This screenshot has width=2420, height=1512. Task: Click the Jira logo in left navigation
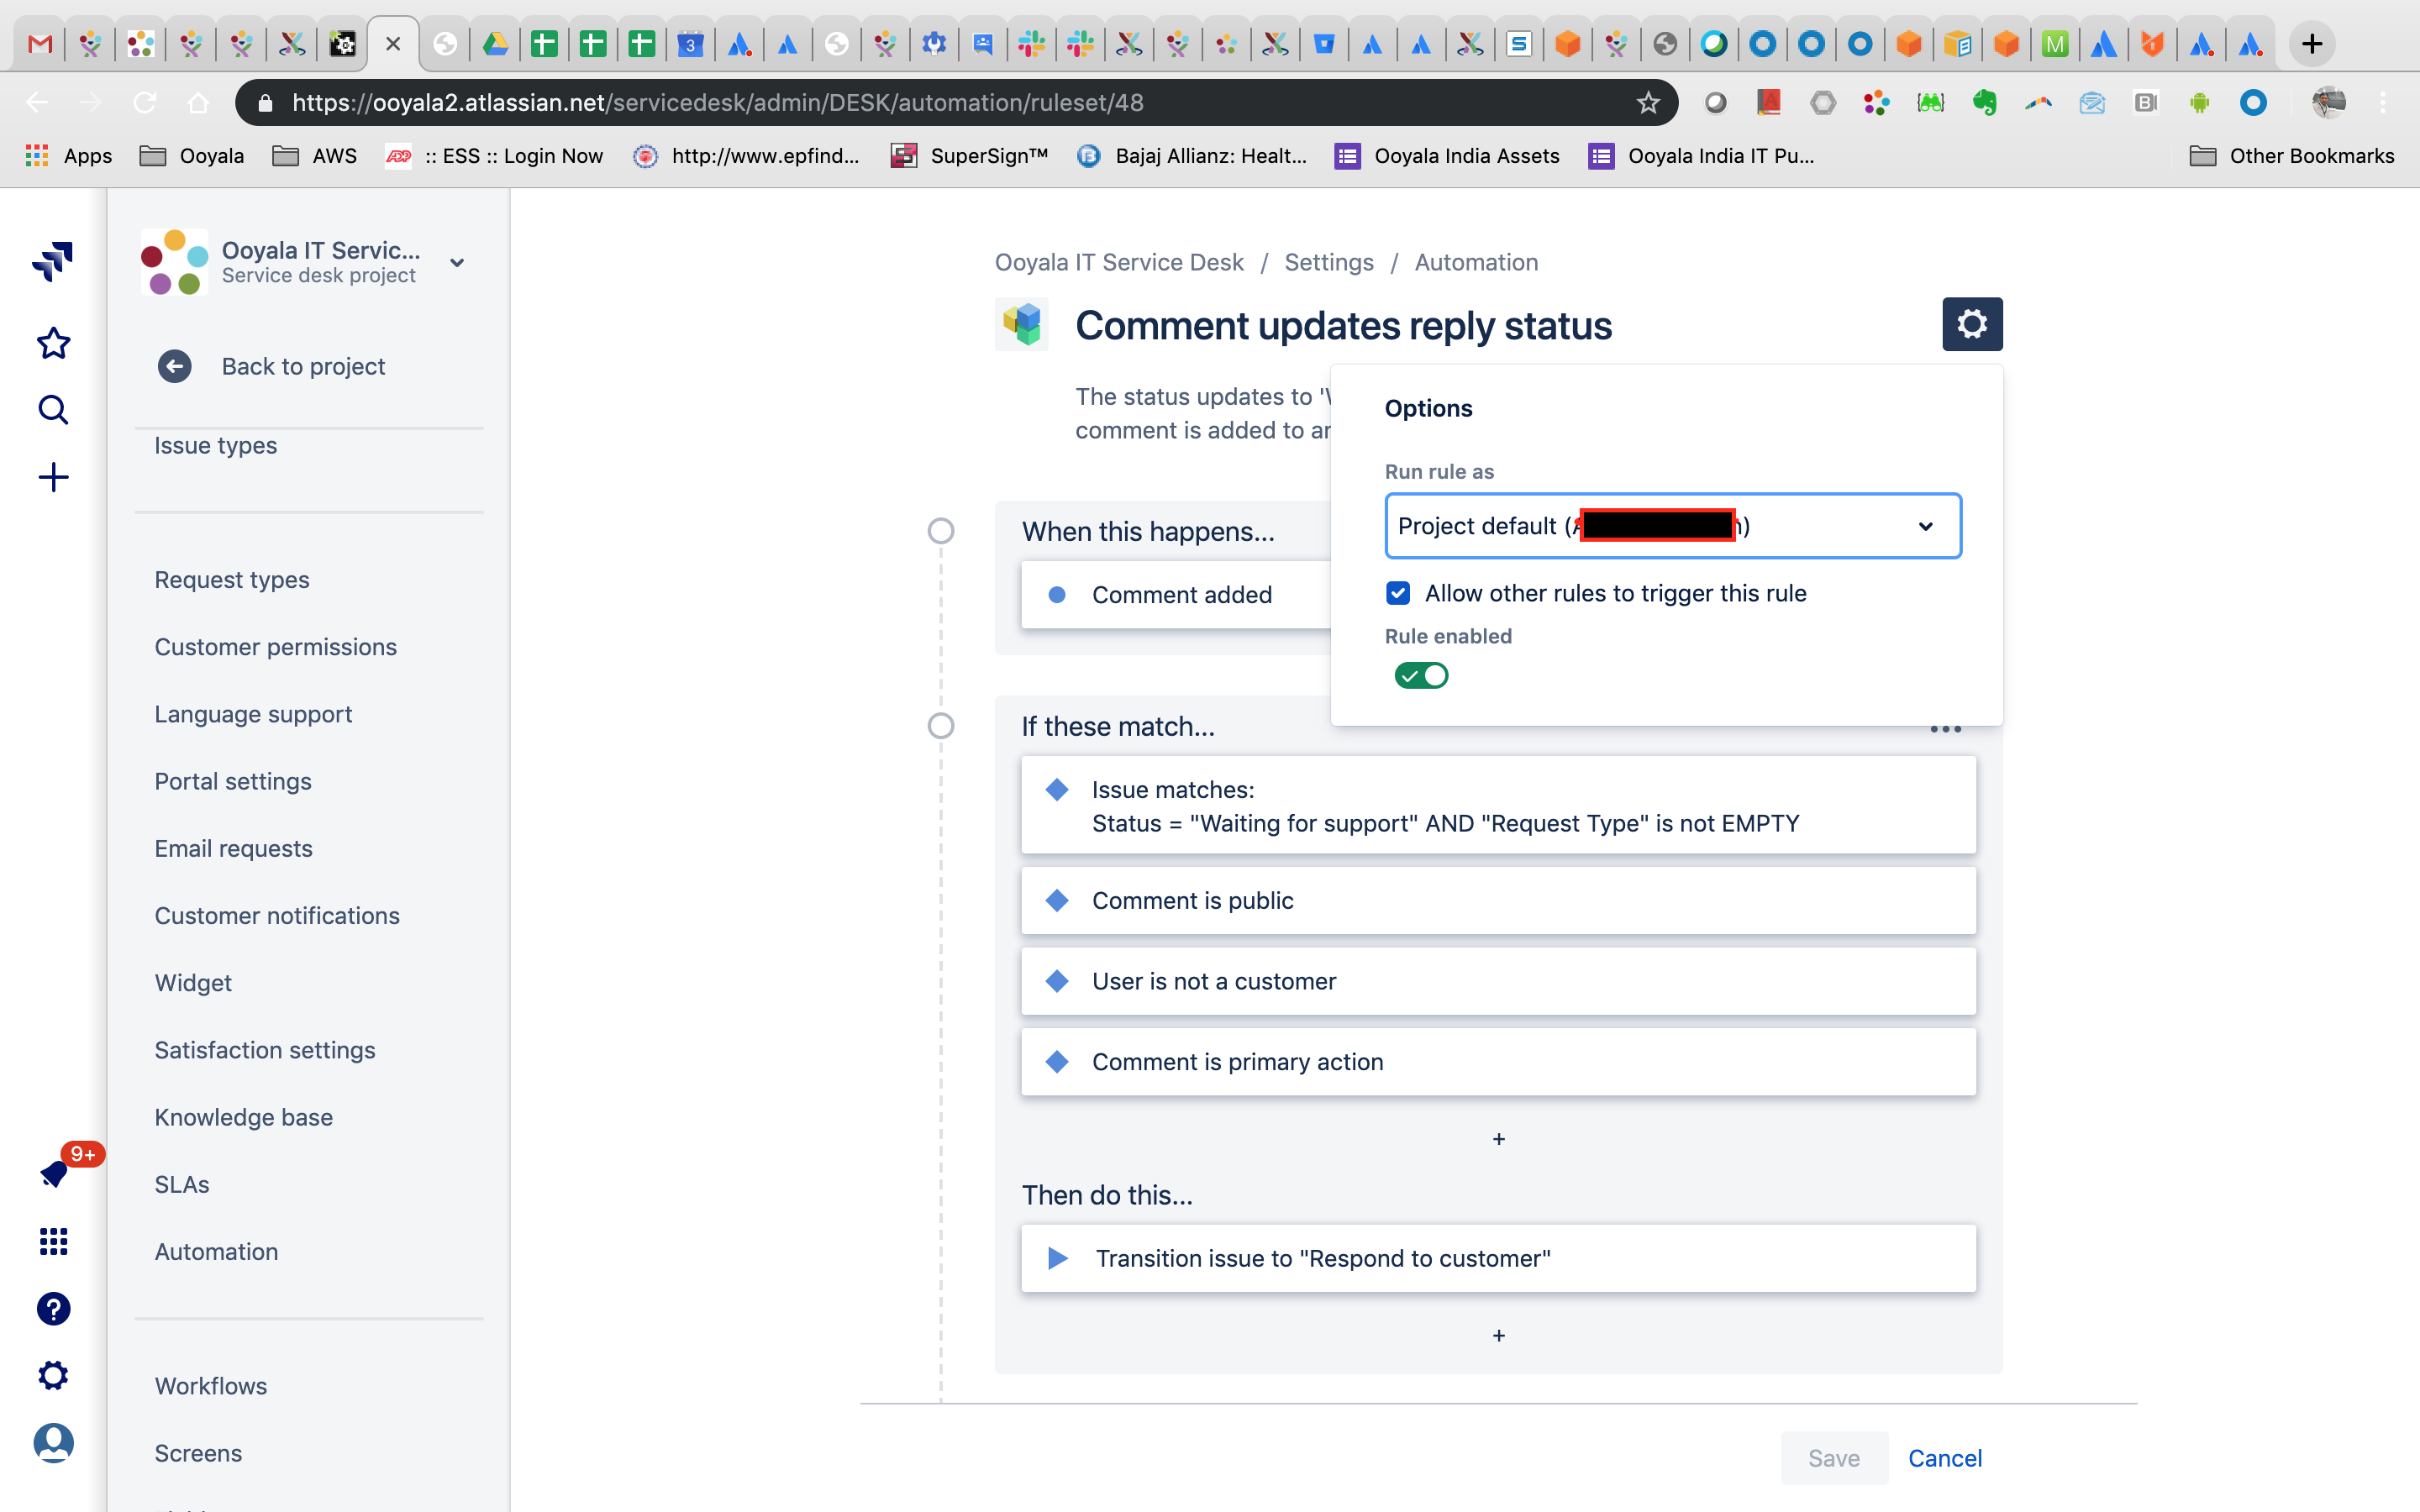53,261
